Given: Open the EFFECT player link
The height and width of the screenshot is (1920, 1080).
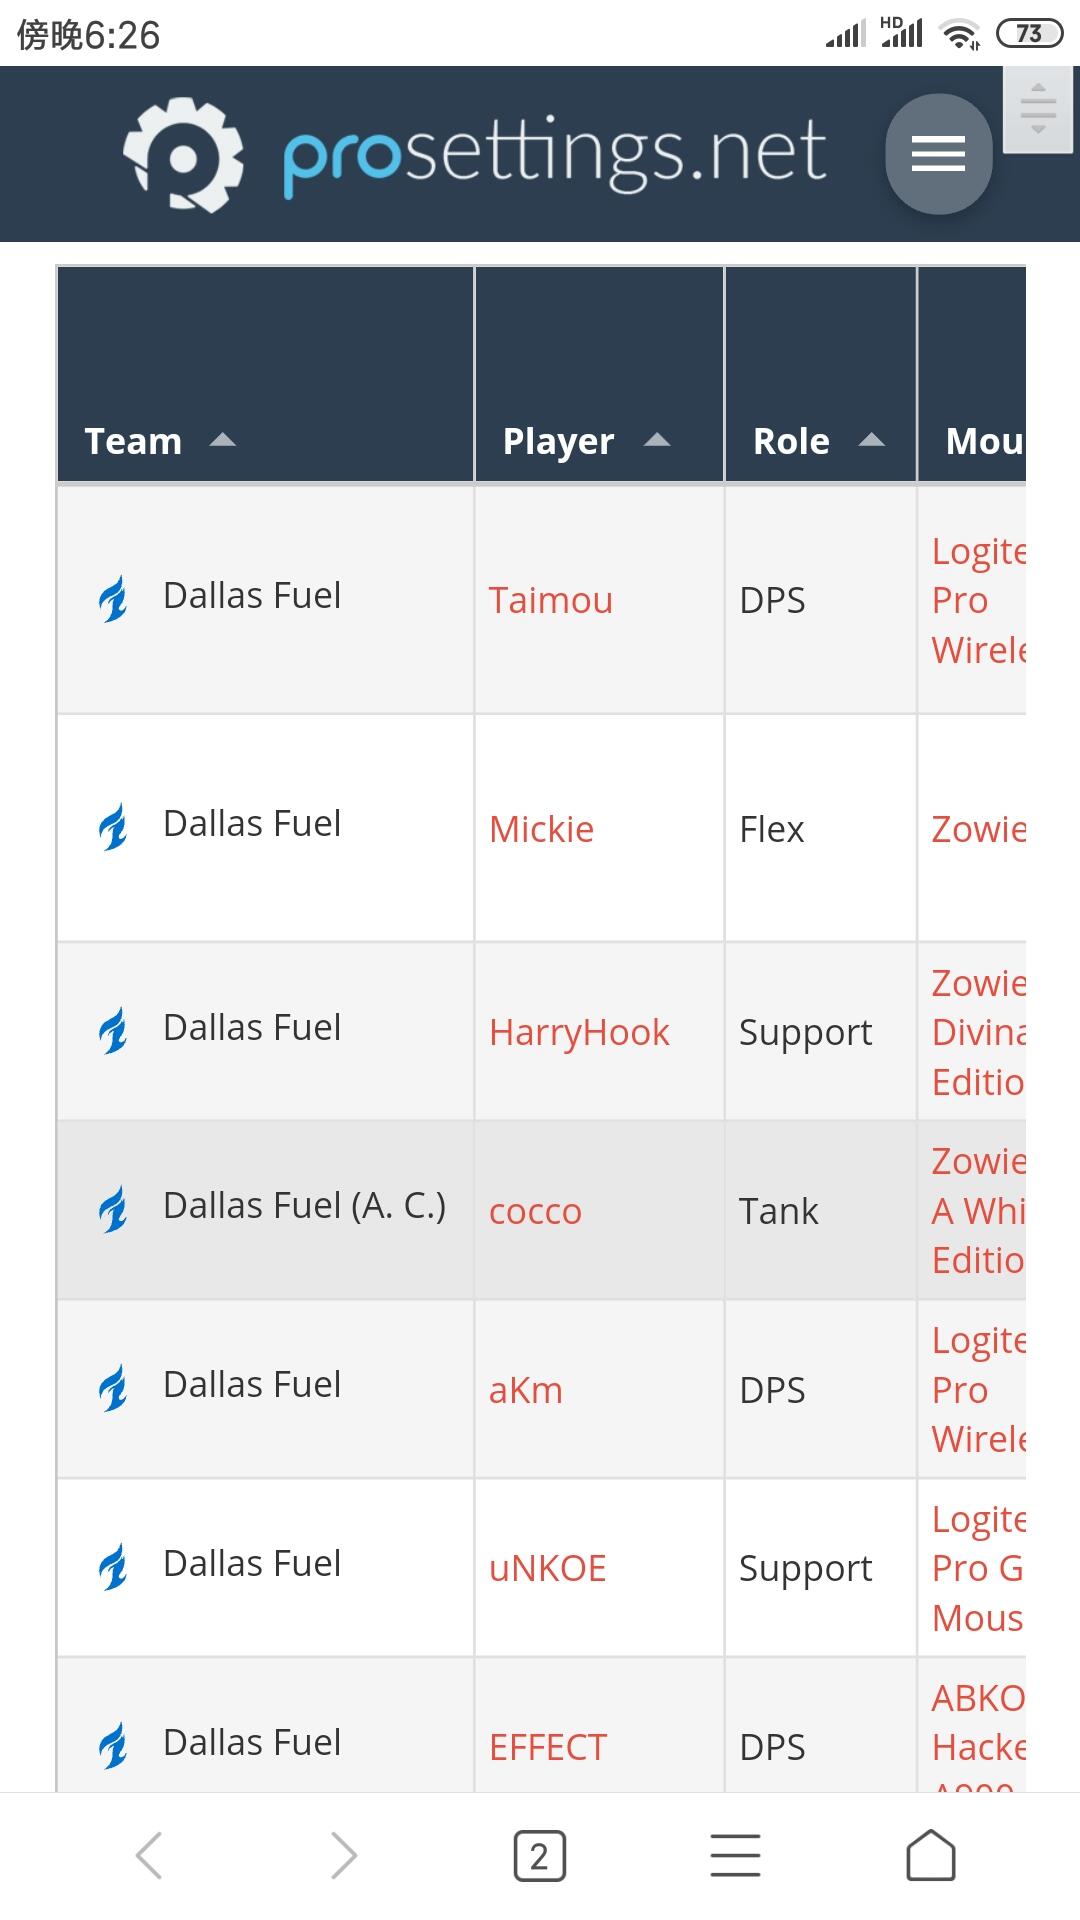Looking at the screenshot, I should pyautogui.click(x=547, y=1748).
